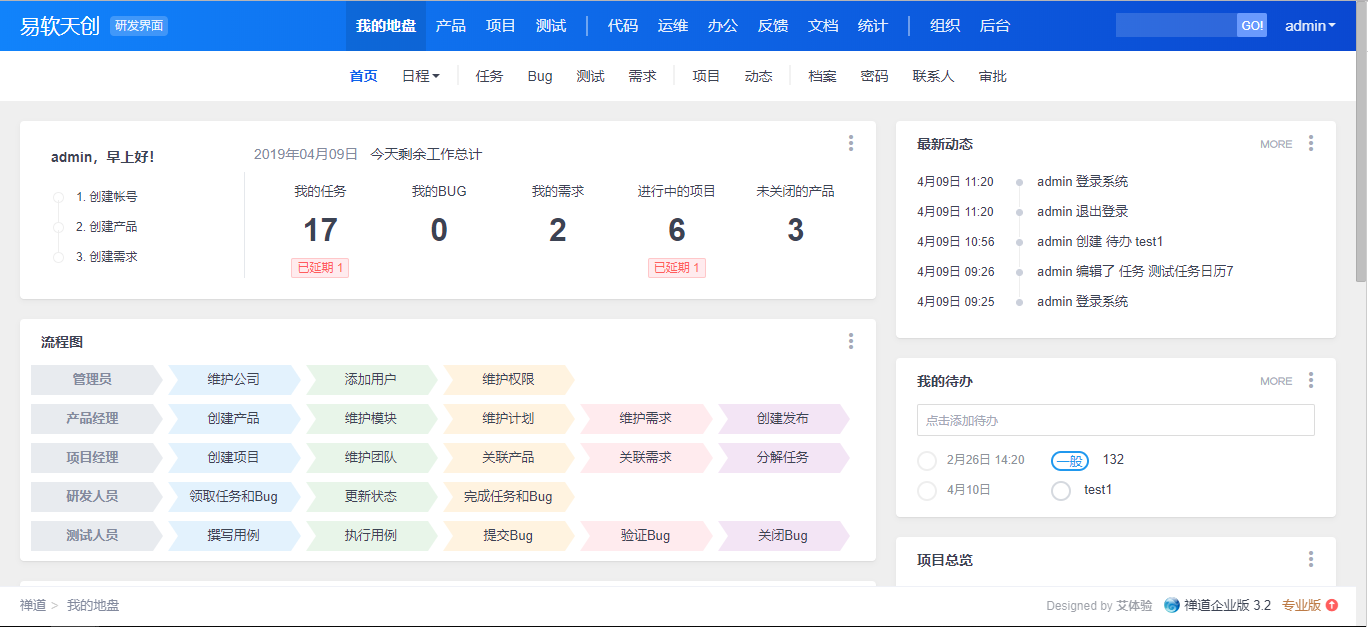Click the 一般 priority tag on the todo
Viewport: 1368px width, 627px height.
tap(1069, 460)
